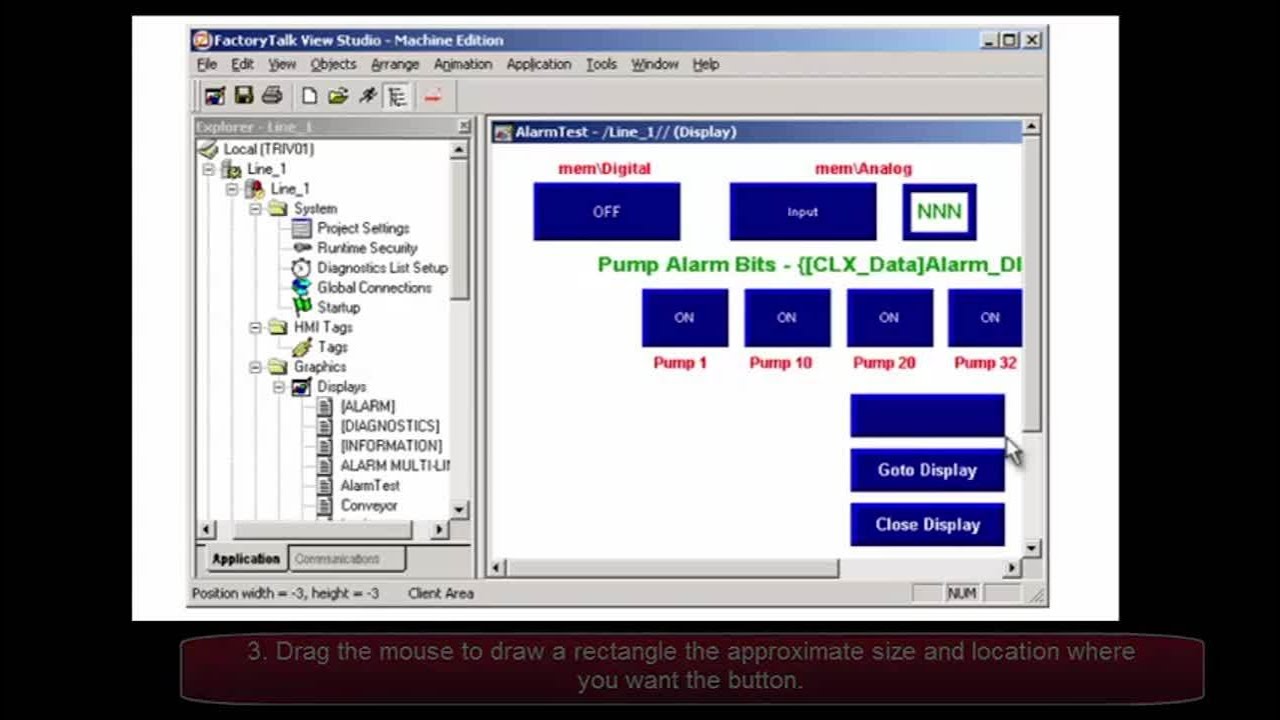Click the AlarmTest window title icon
This screenshot has width=1280, height=720.
(x=503, y=132)
